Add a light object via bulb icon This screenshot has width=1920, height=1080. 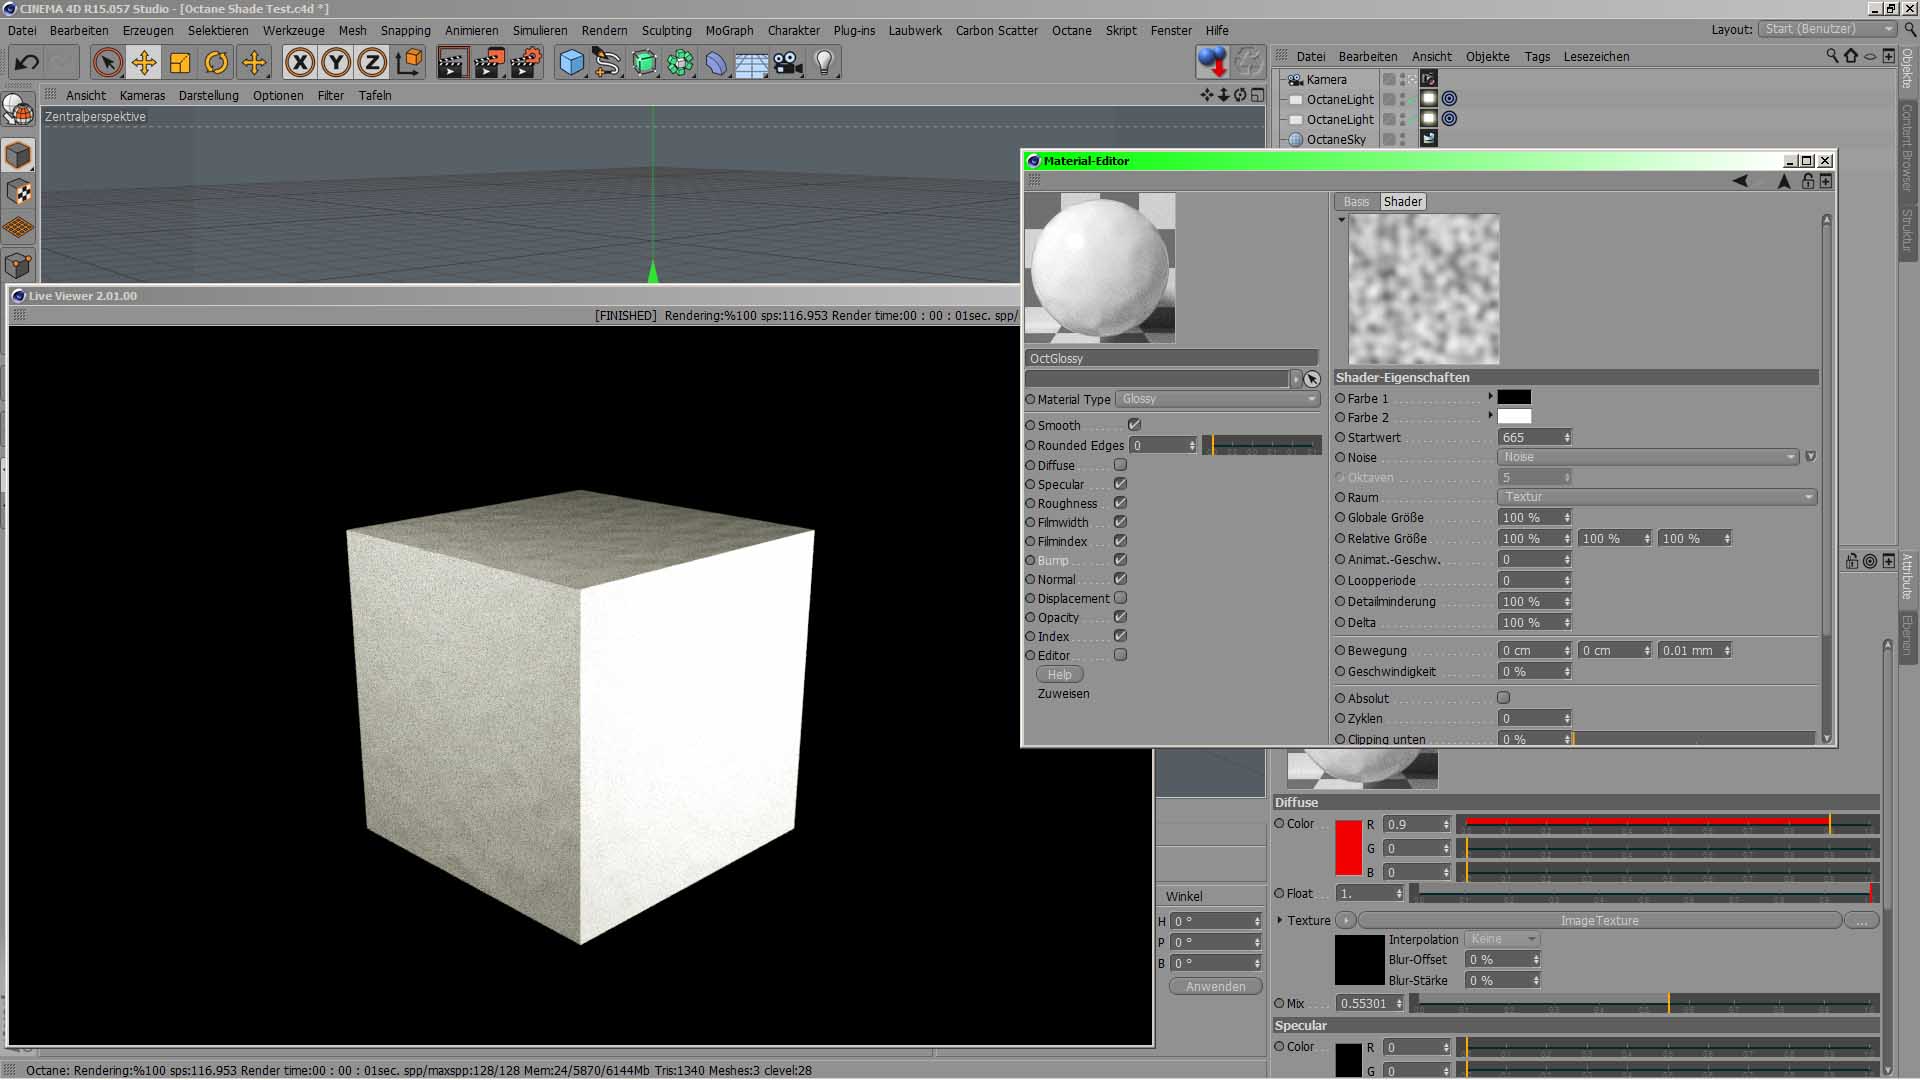pos(824,63)
